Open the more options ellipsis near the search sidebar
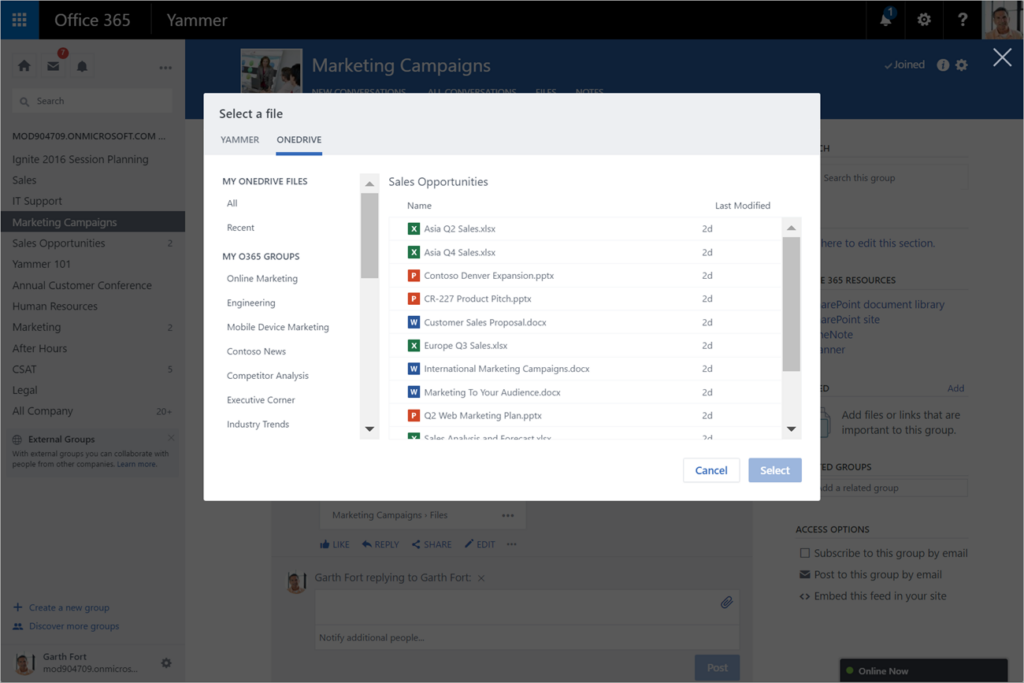The width and height of the screenshot is (1024, 683). [x=163, y=66]
